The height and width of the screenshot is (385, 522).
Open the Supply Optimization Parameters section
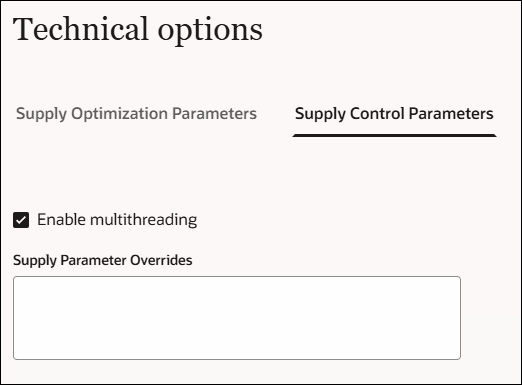pyautogui.click(x=136, y=114)
